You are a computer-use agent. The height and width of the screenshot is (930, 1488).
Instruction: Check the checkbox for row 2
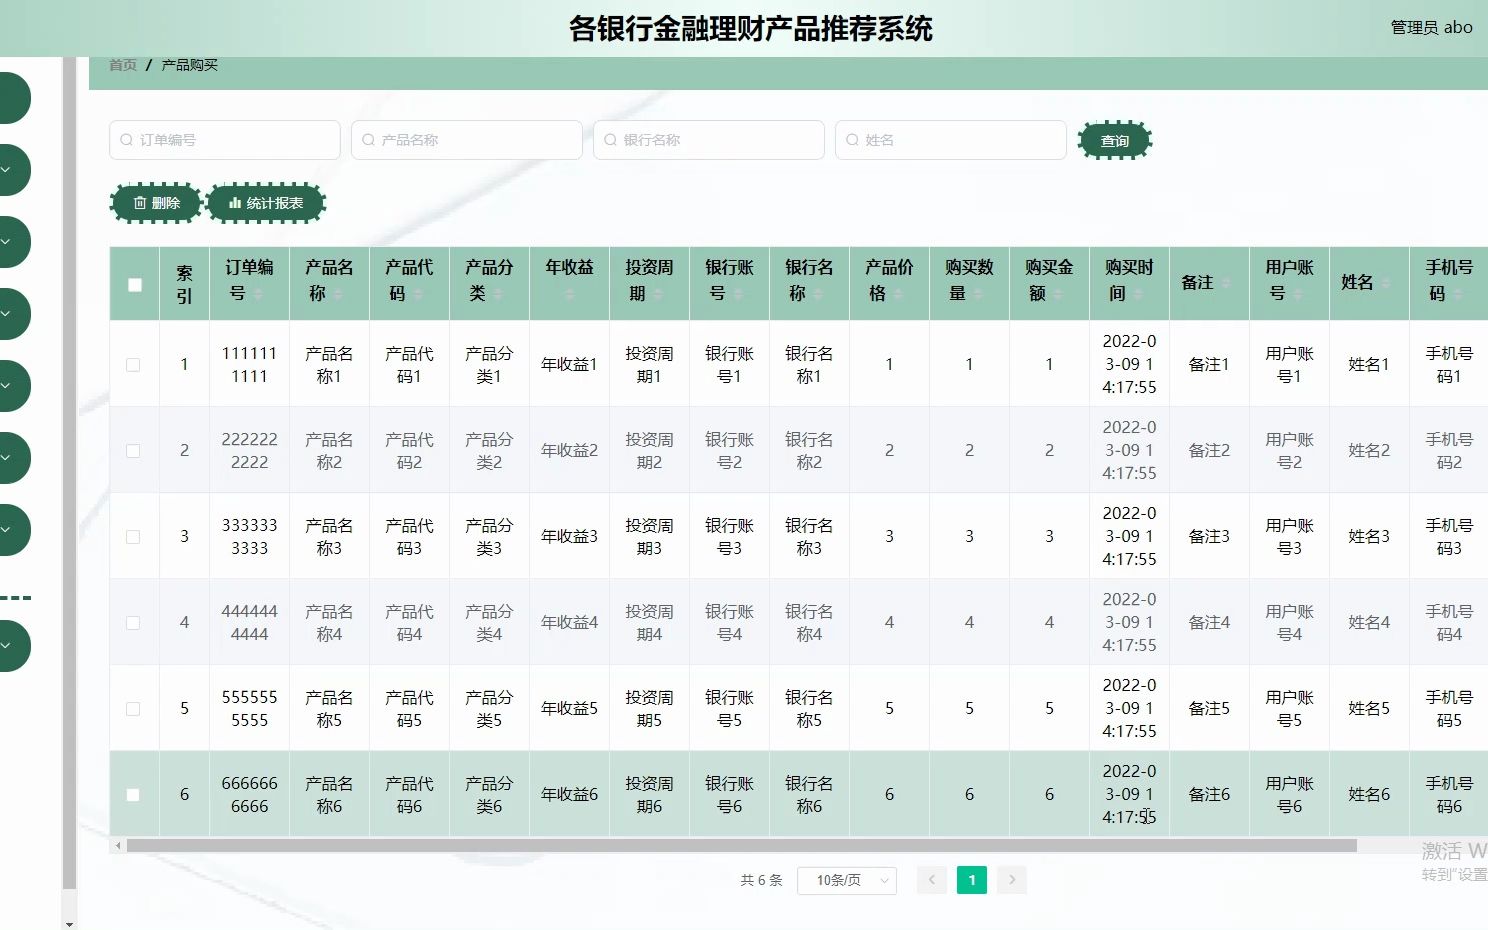(x=133, y=451)
